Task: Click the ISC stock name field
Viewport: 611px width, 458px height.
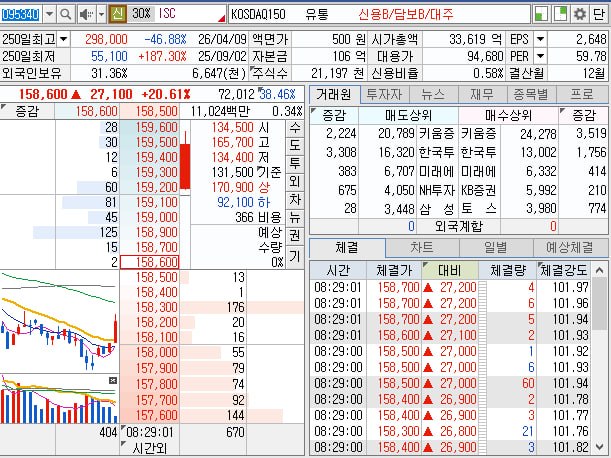Action: (x=191, y=14)
